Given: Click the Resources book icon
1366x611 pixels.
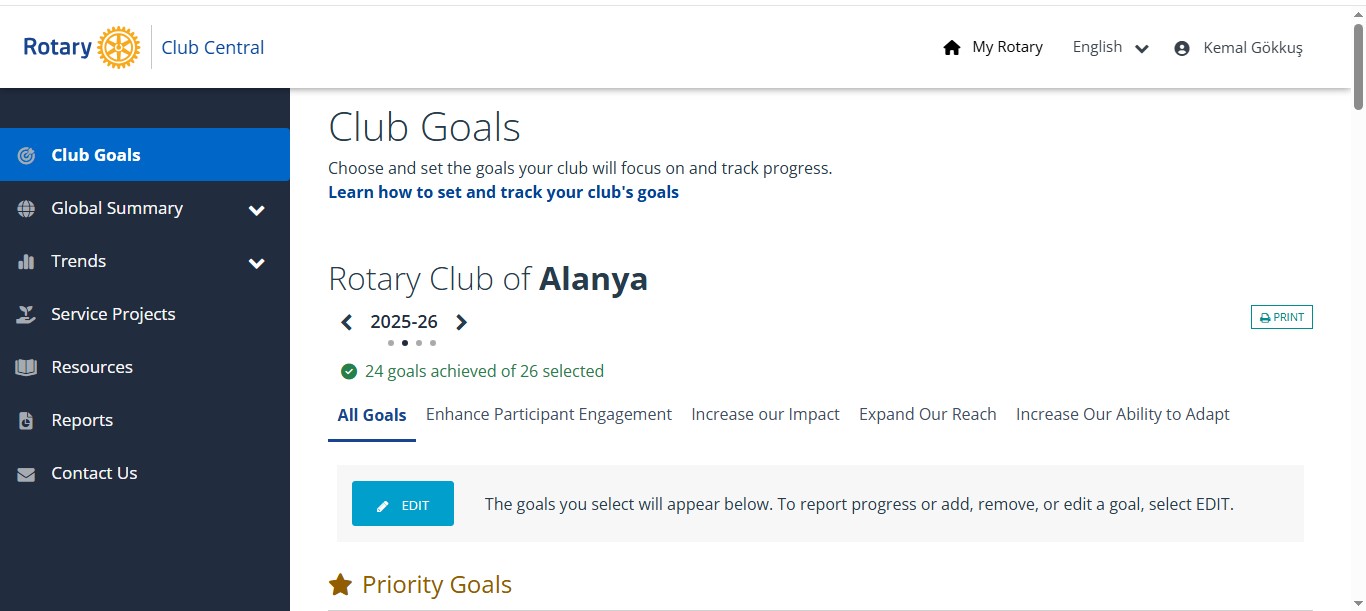Looking at the screenshot, I should click(27, 368).
